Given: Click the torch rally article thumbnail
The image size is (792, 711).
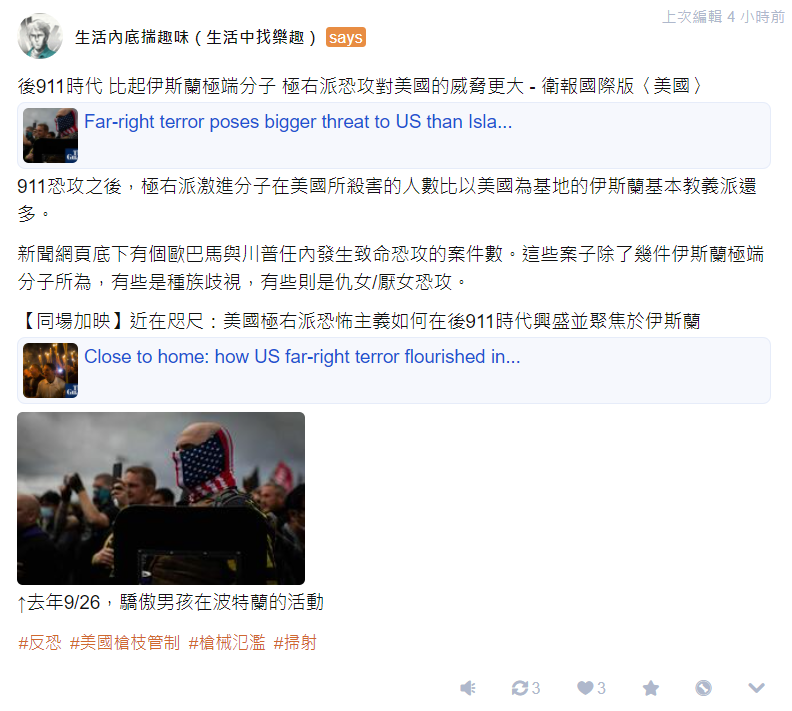Looking at the screenshot, I should [x=51, y=370].
